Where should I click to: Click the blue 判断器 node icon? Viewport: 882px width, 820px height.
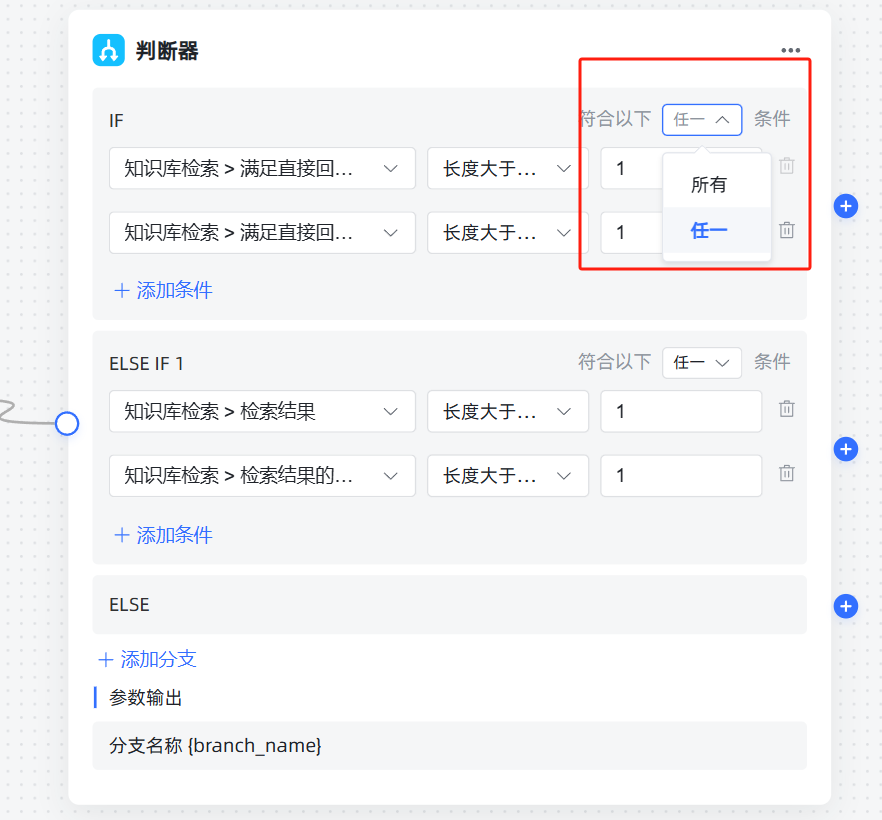(108, 51)
